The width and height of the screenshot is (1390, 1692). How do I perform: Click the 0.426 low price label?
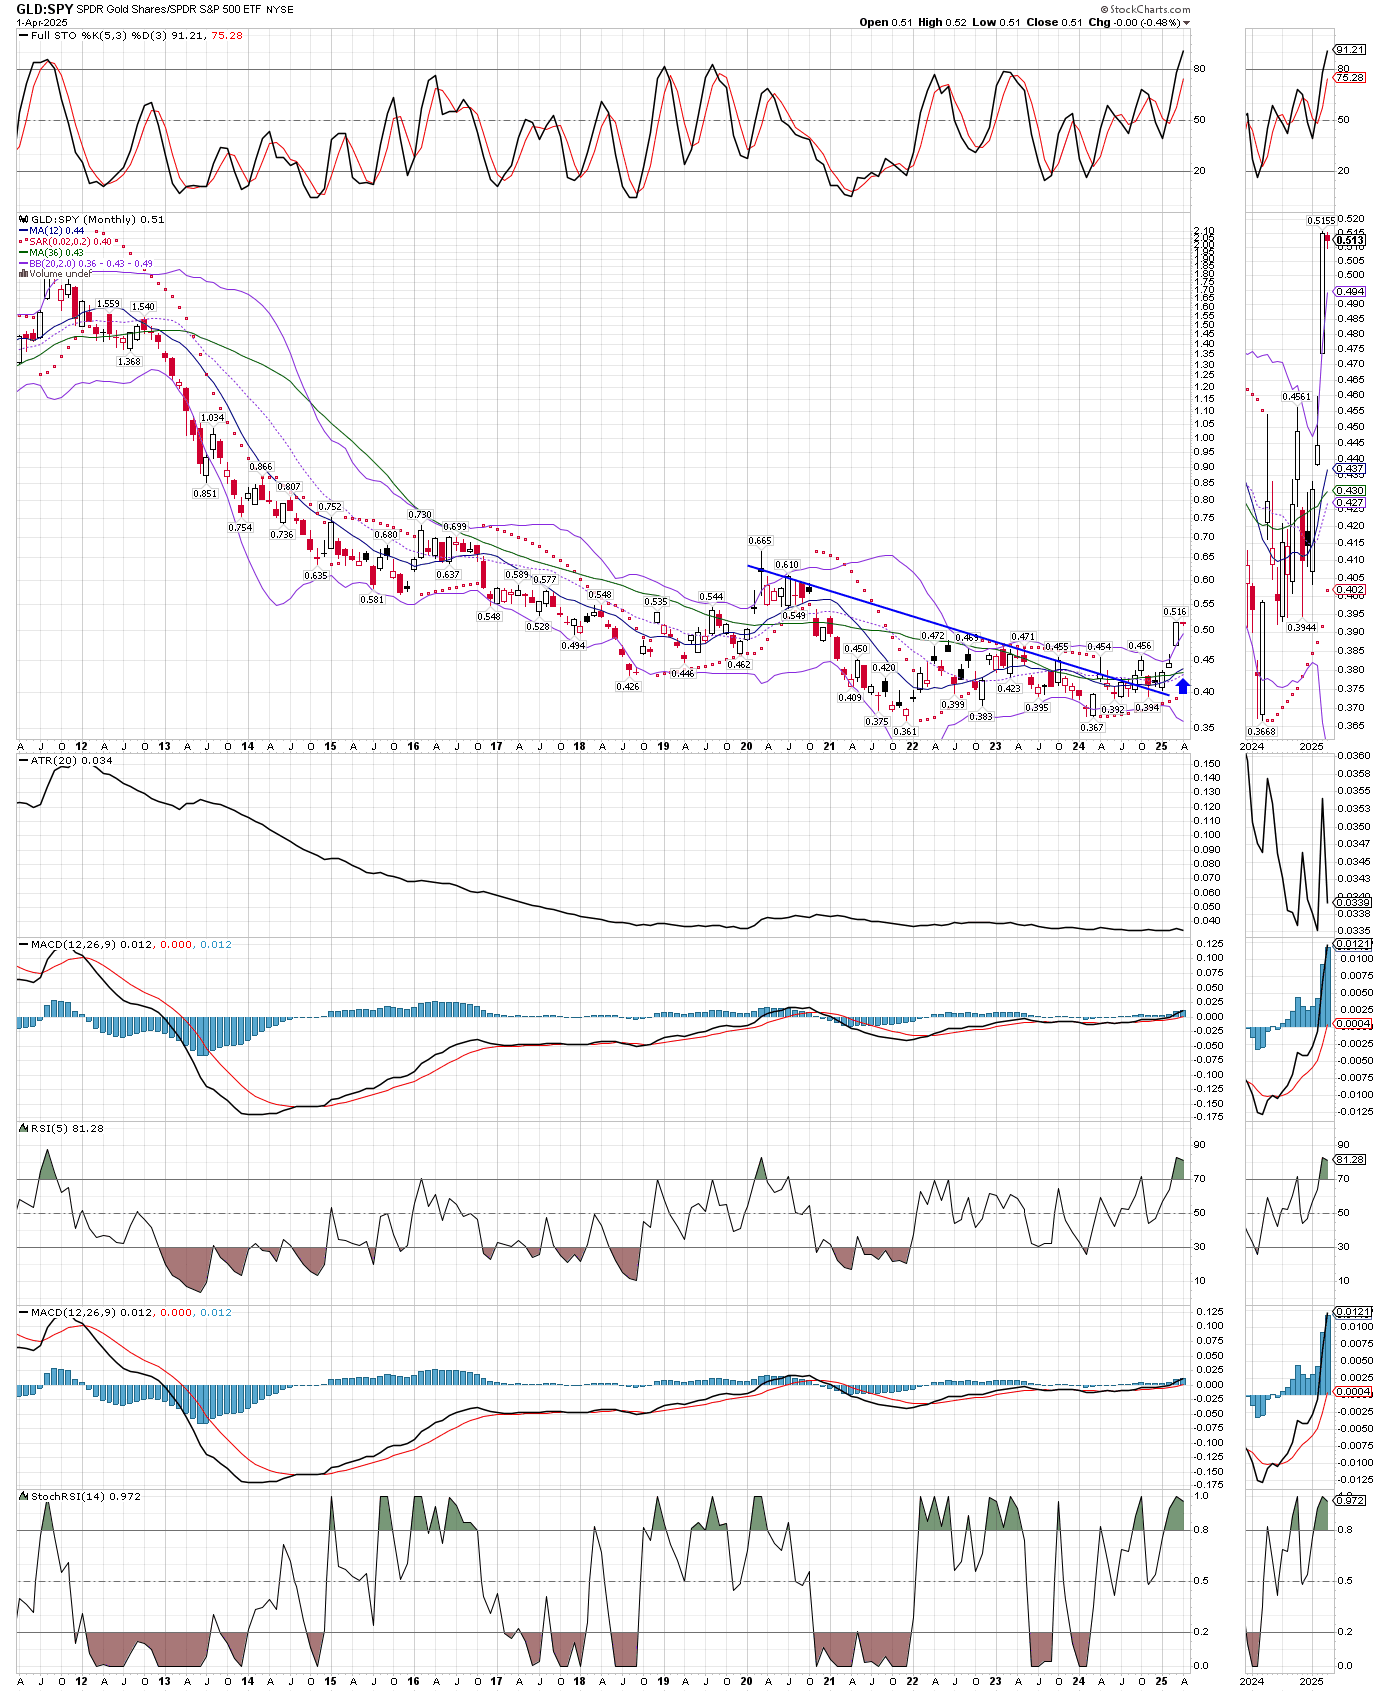click(628, 687)
